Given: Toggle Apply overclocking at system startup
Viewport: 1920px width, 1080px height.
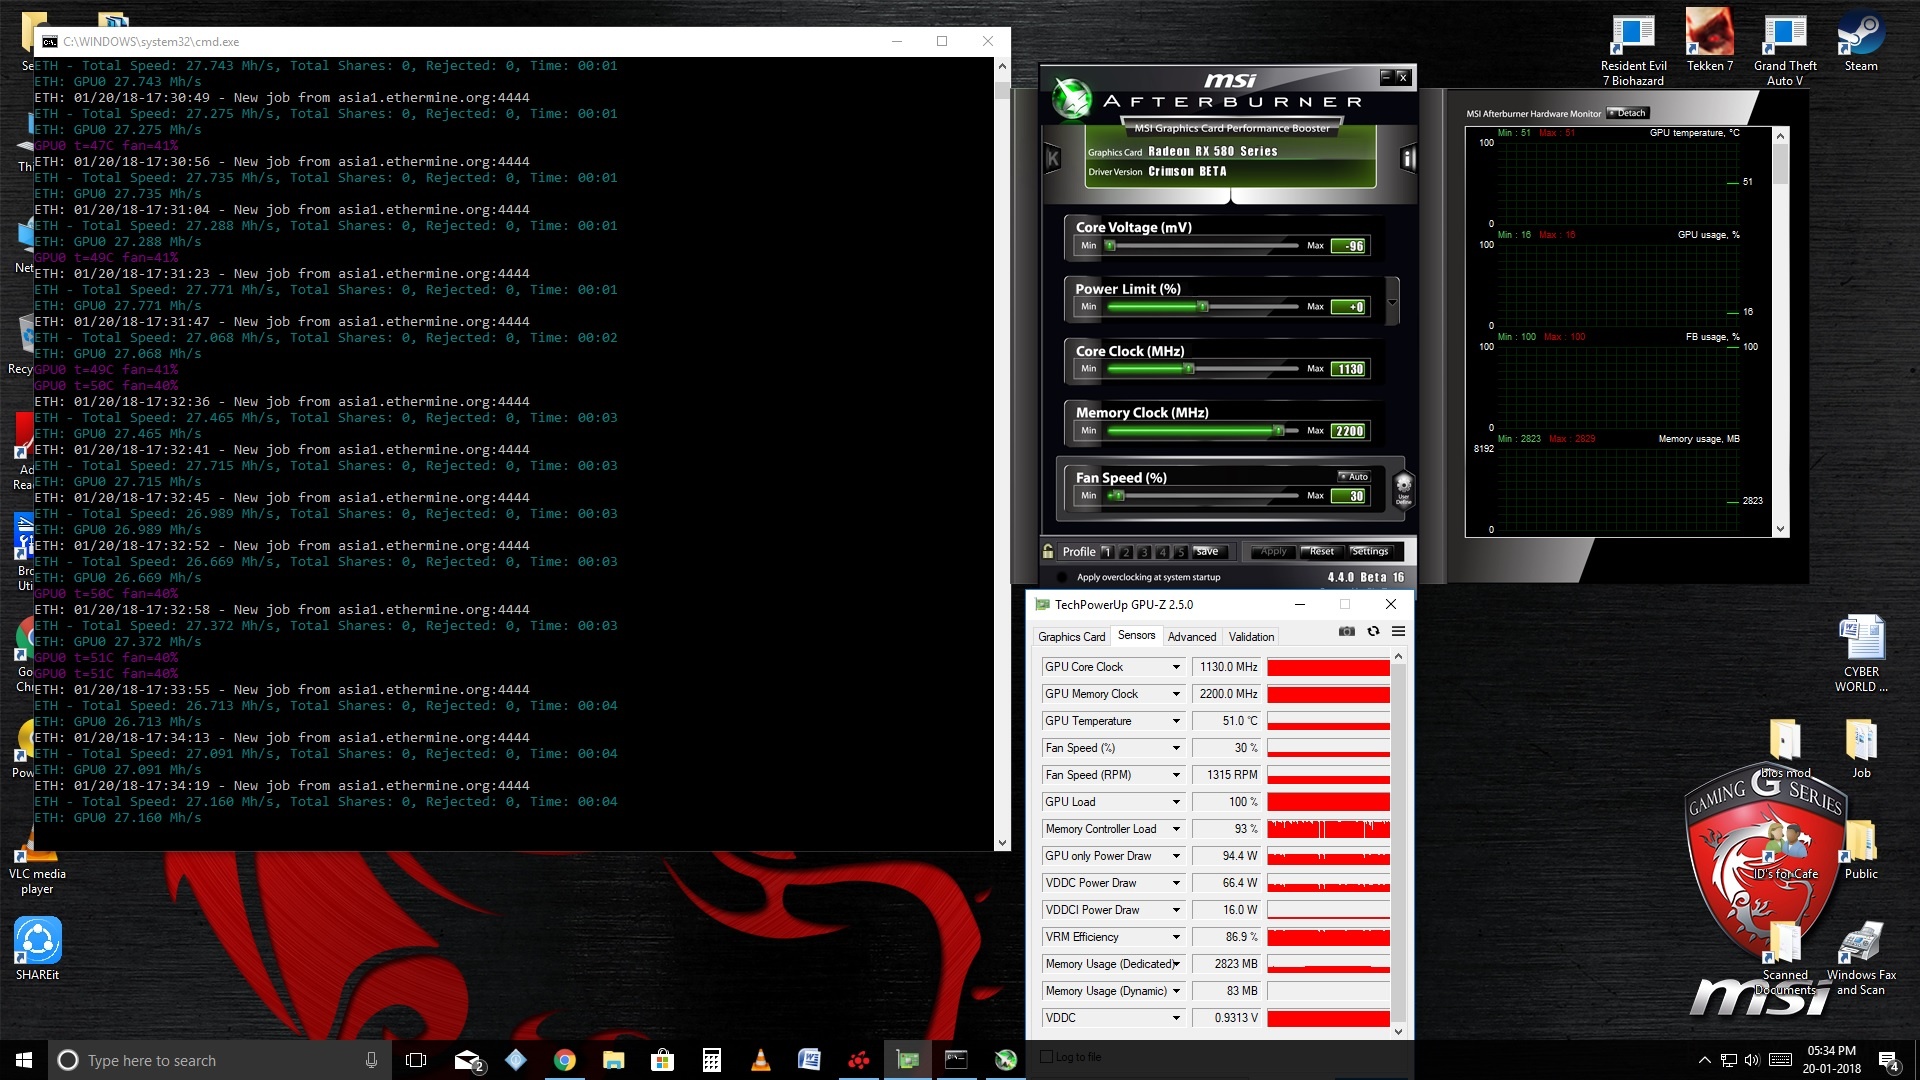Looking at the screenshot, I should (x=1061, y=577).
